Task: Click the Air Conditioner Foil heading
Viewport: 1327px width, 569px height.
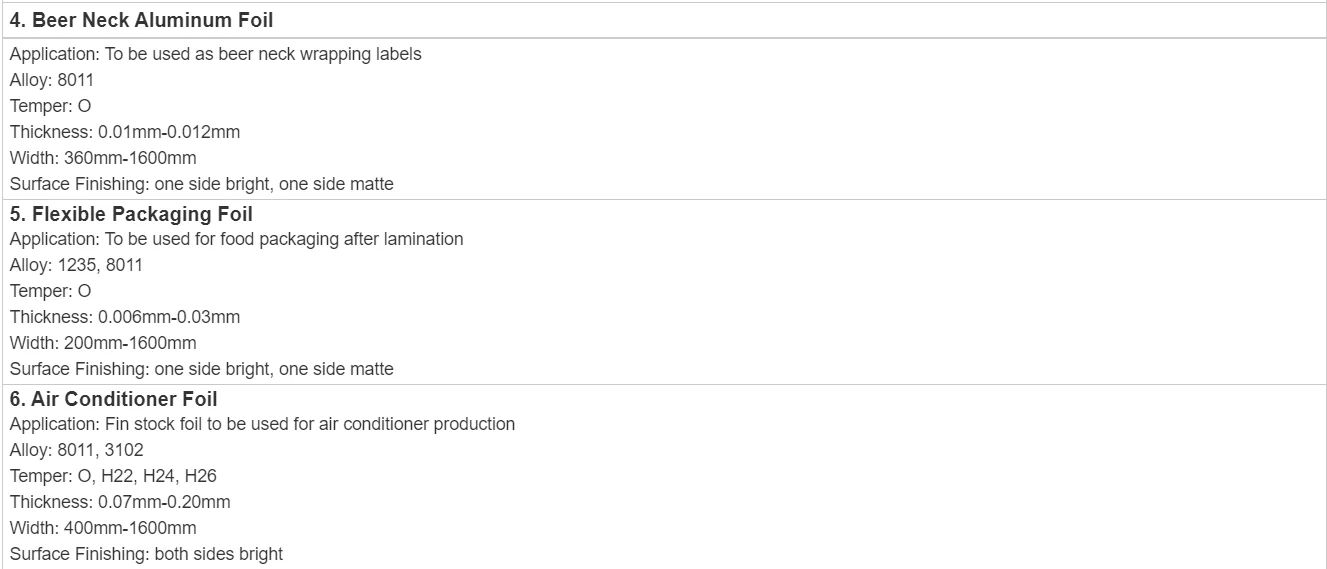Action: point(114,399)
